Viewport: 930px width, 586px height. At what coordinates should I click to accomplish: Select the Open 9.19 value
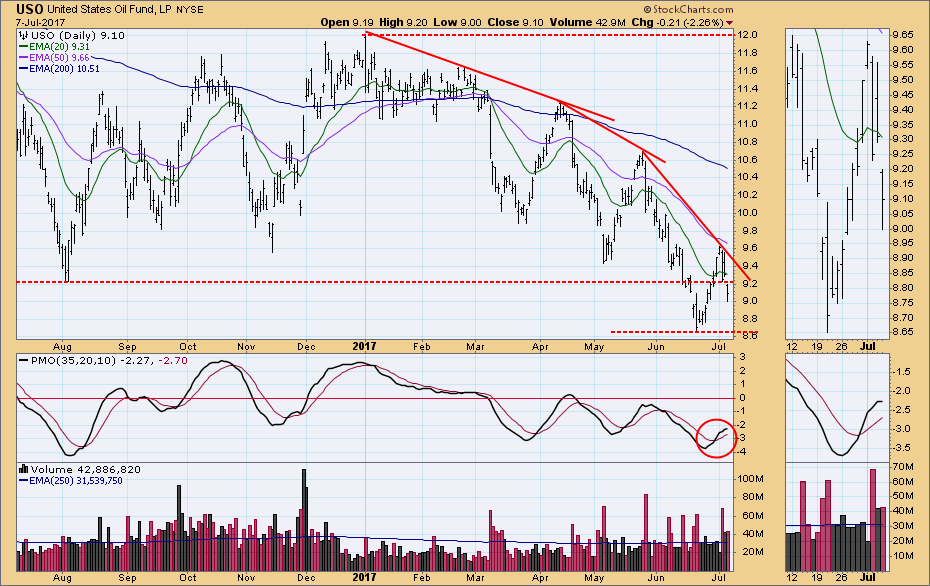pos(348,23)
